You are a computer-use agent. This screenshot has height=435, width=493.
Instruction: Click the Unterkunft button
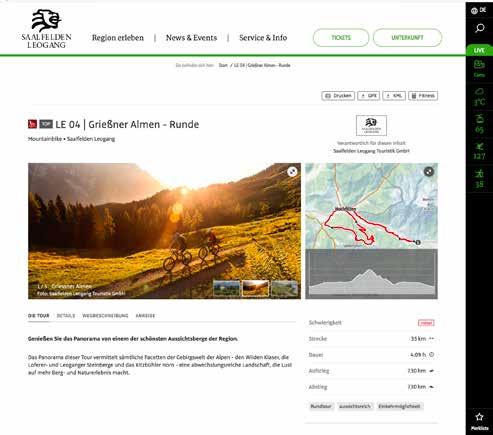407,38
